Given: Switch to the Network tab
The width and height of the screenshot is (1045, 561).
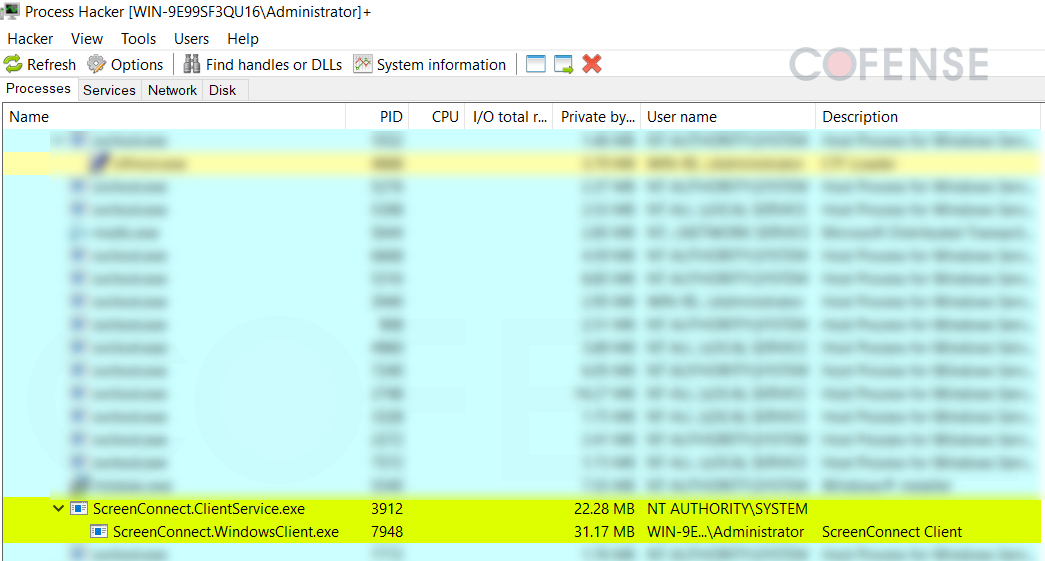Looking at the screenshot, I should [x=172, y=90].
